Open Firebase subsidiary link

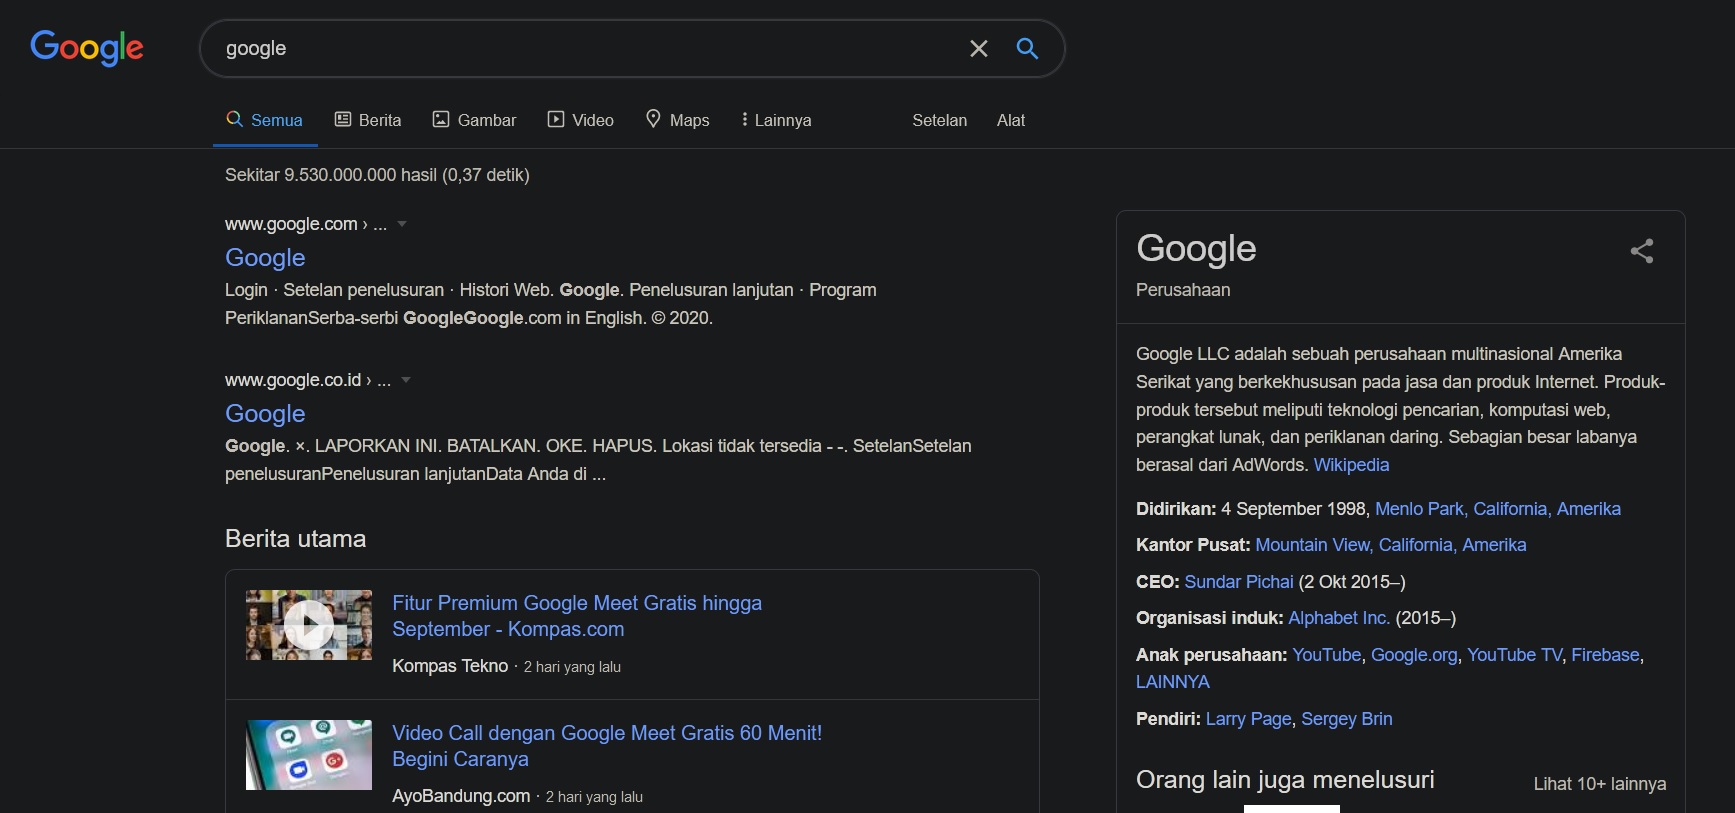[x=1605, y=655]
